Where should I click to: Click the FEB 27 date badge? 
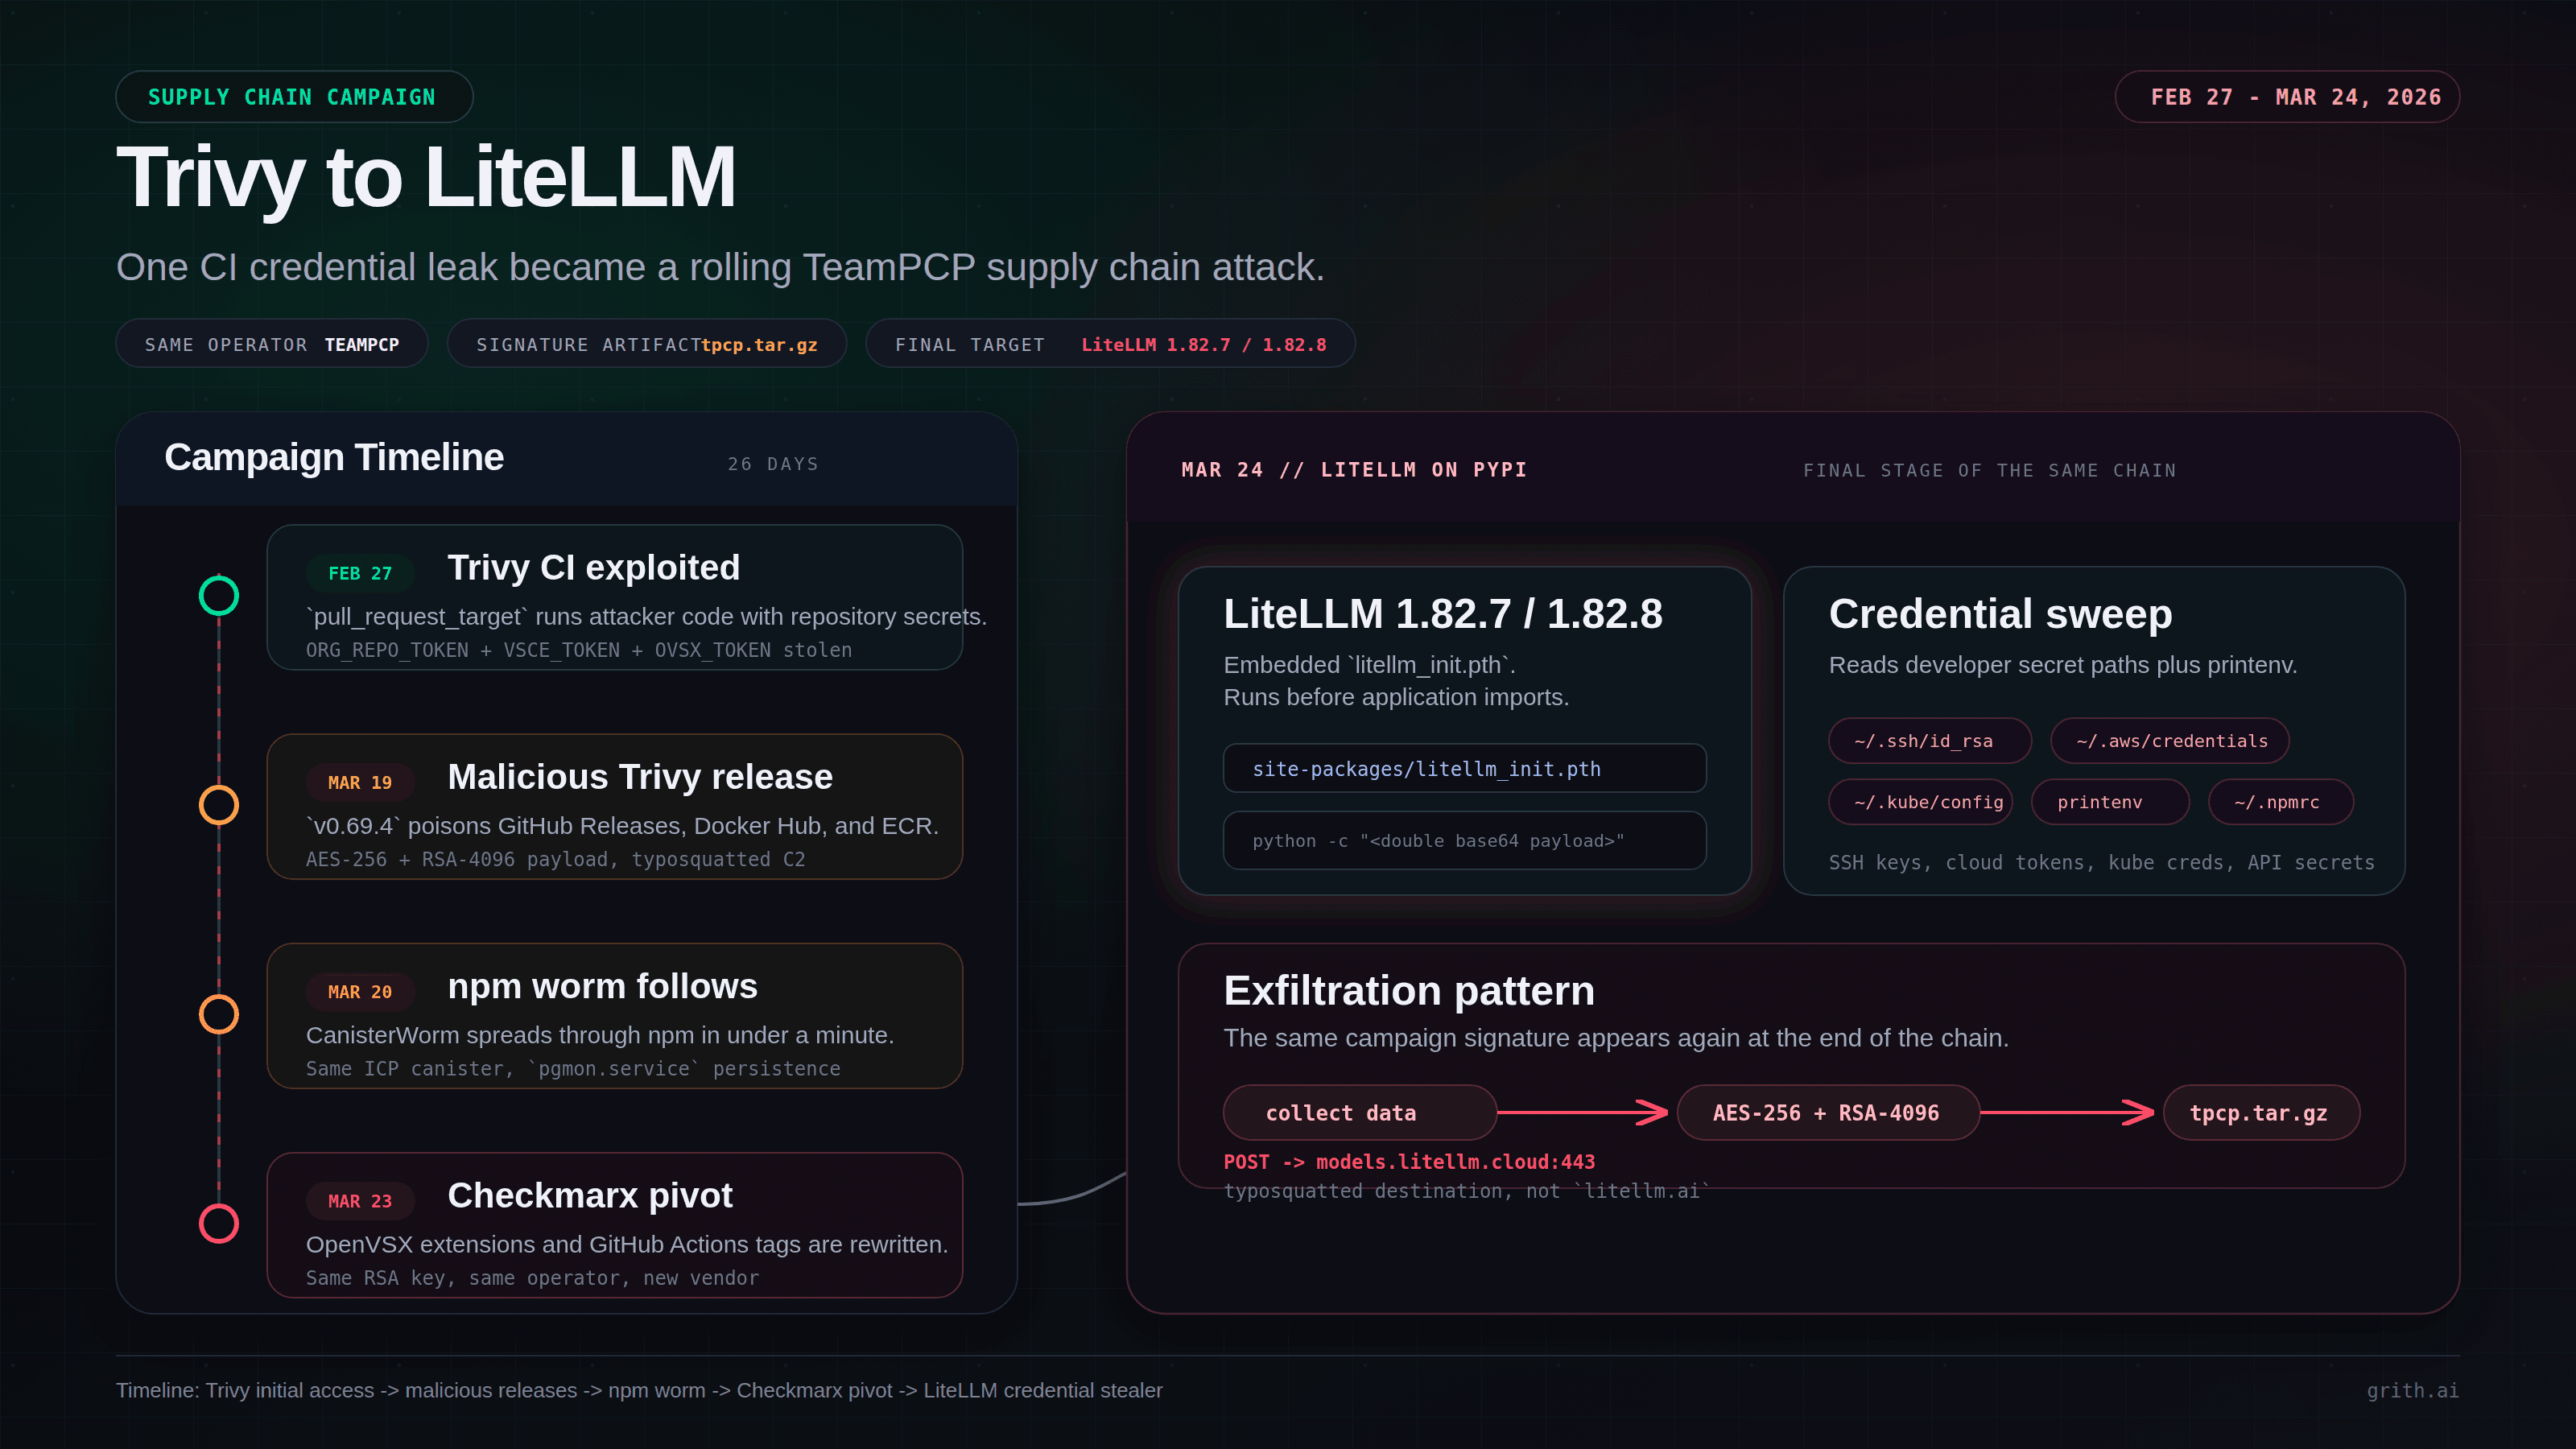pos(360,573)
